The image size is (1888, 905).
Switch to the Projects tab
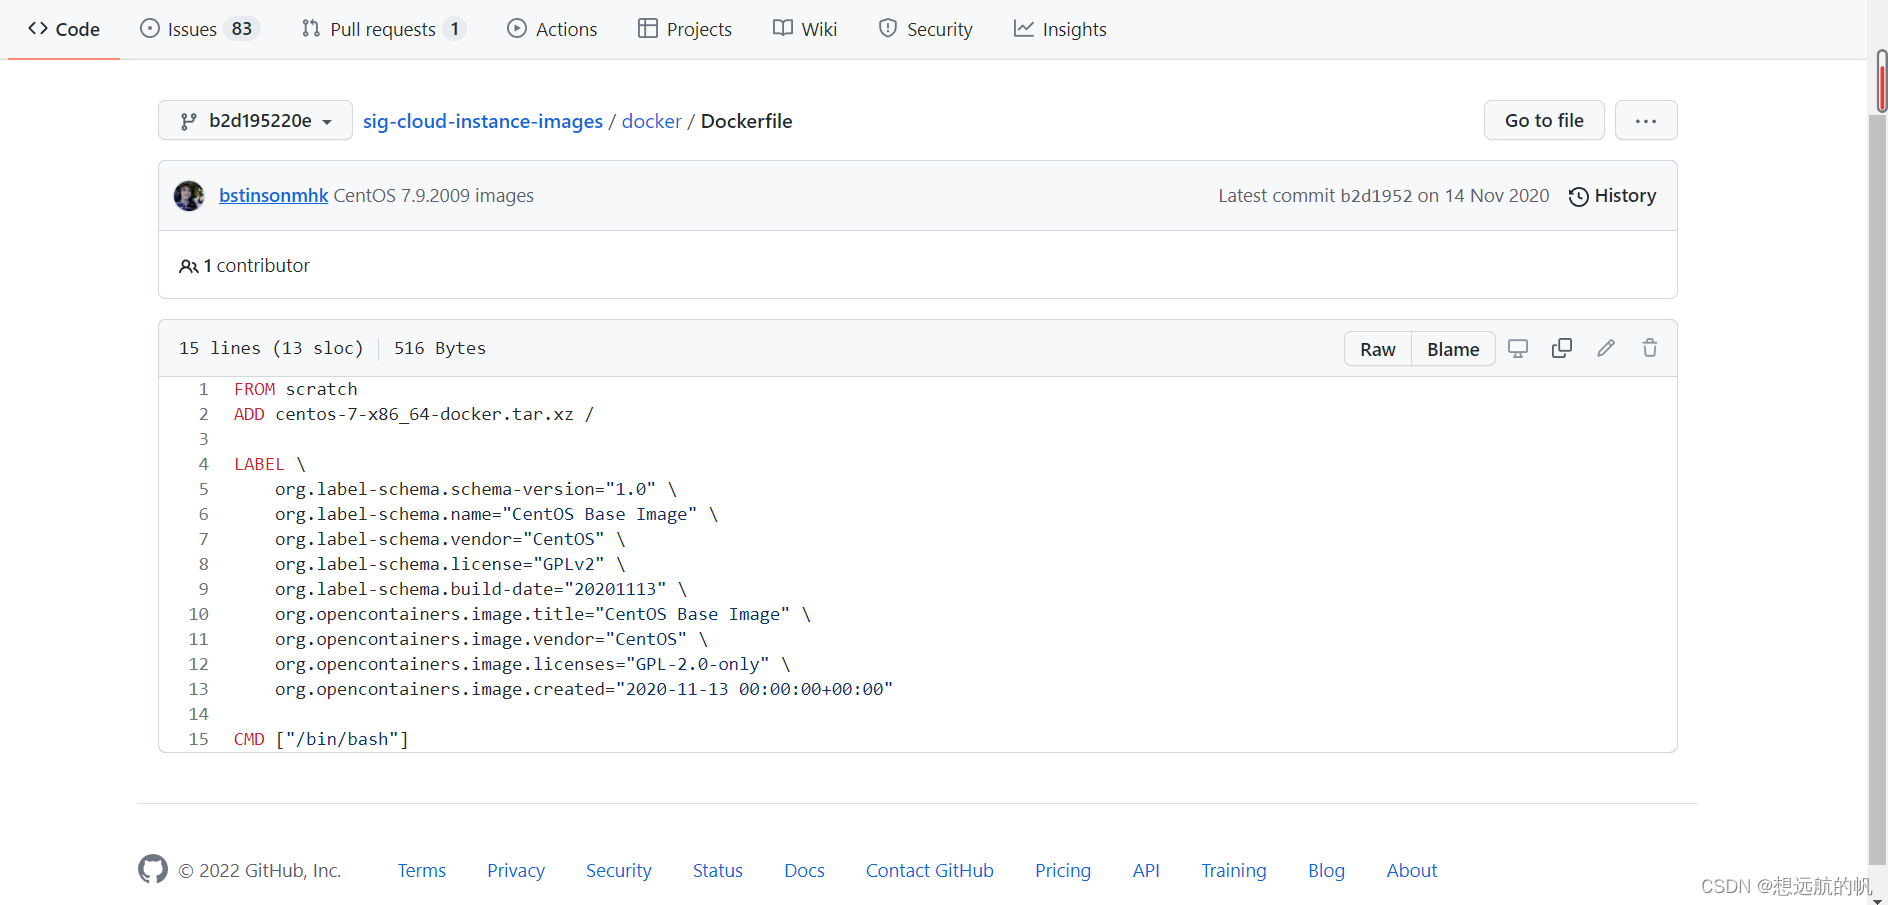pos(685,29)
